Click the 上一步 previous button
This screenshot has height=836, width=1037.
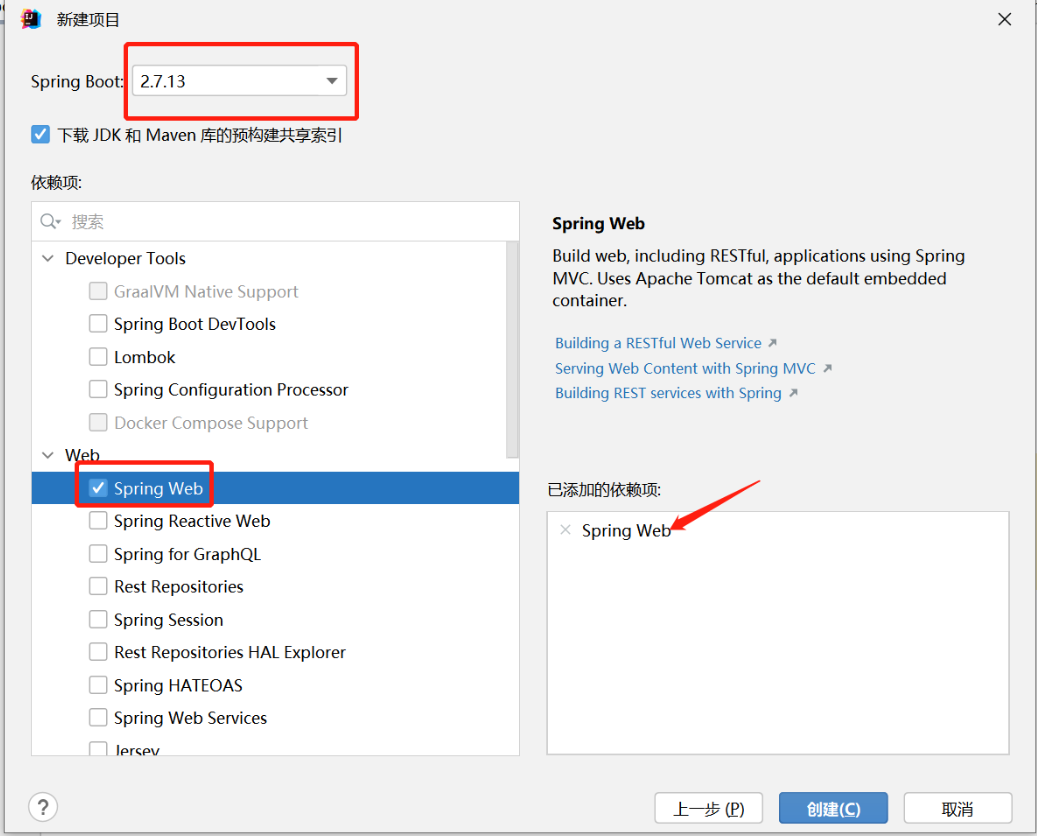coord(708,808)
